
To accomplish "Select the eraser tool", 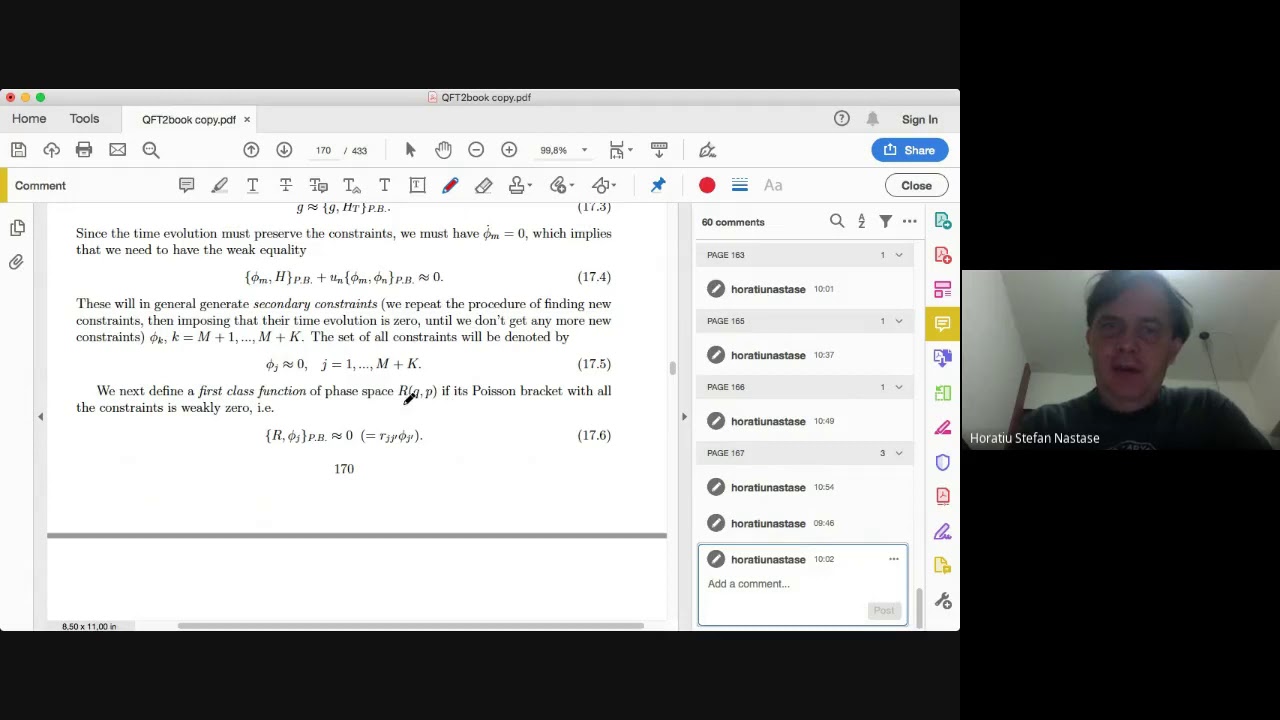I will click(x=483, y=185).
